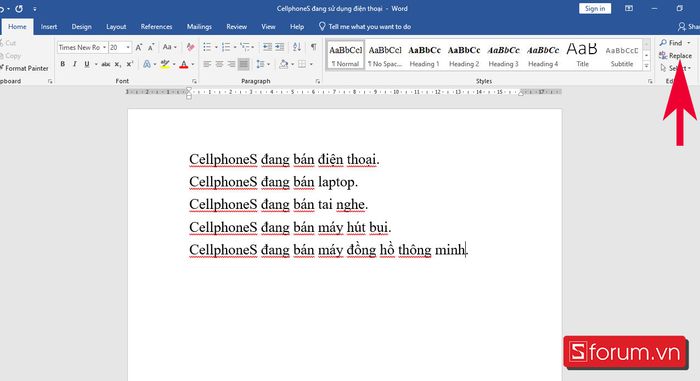Expand highlight color dropdown arrow
Viewport: 700px width, 381px height.
pos(174,64)
